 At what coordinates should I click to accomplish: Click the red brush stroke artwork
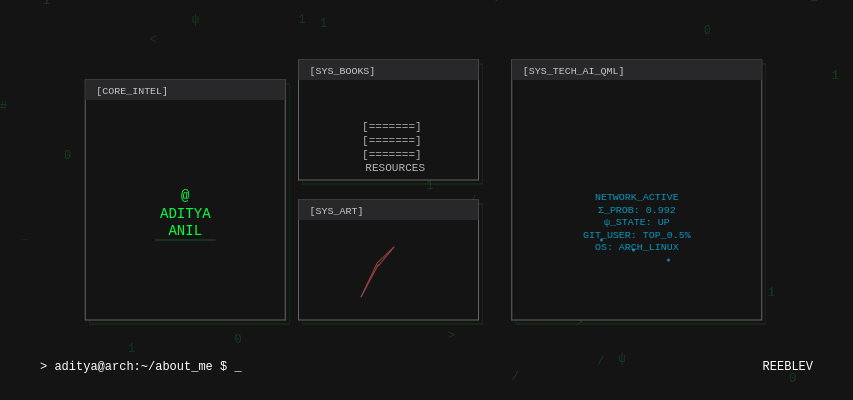(x=377, y=271)
